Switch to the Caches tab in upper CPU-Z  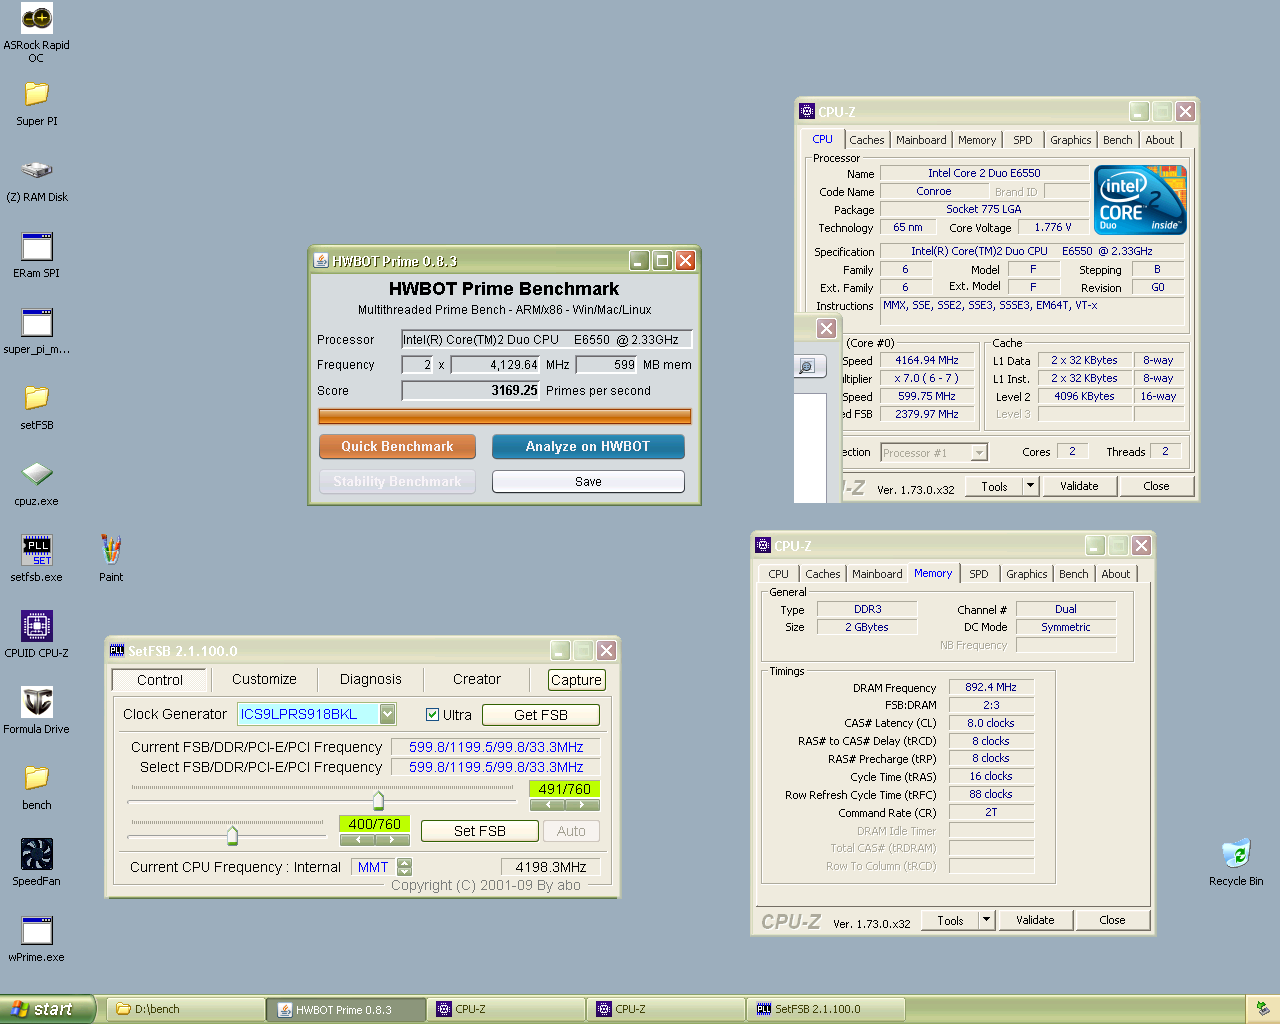[867, 140]
